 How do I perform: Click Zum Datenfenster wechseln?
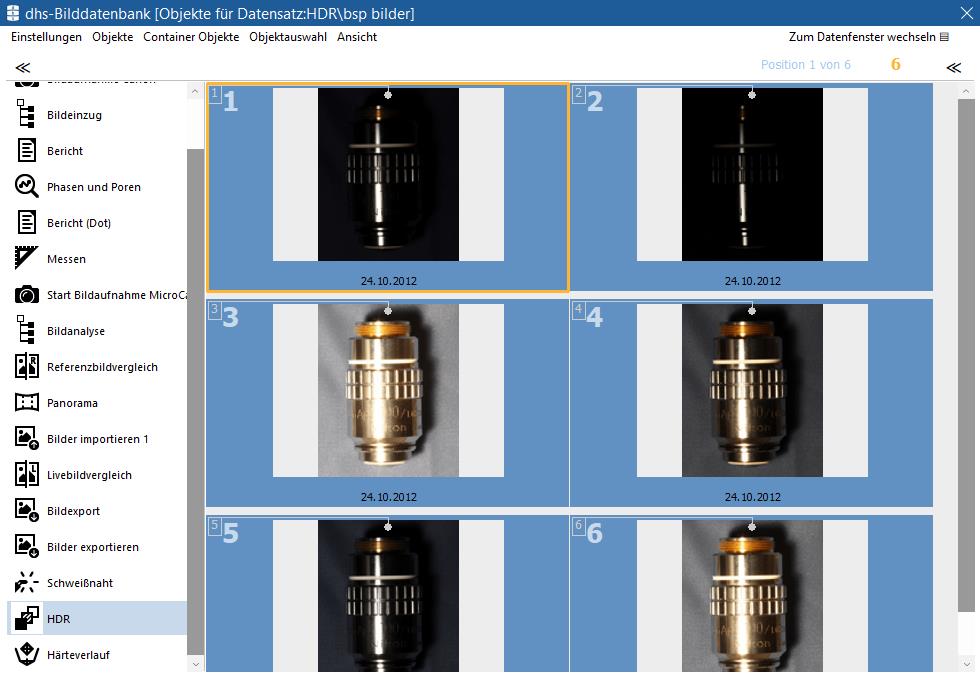[868, 37]
